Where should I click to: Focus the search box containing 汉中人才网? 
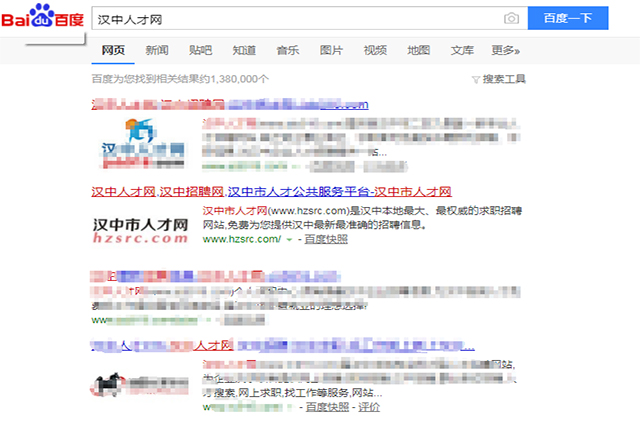tap(309, 18)
